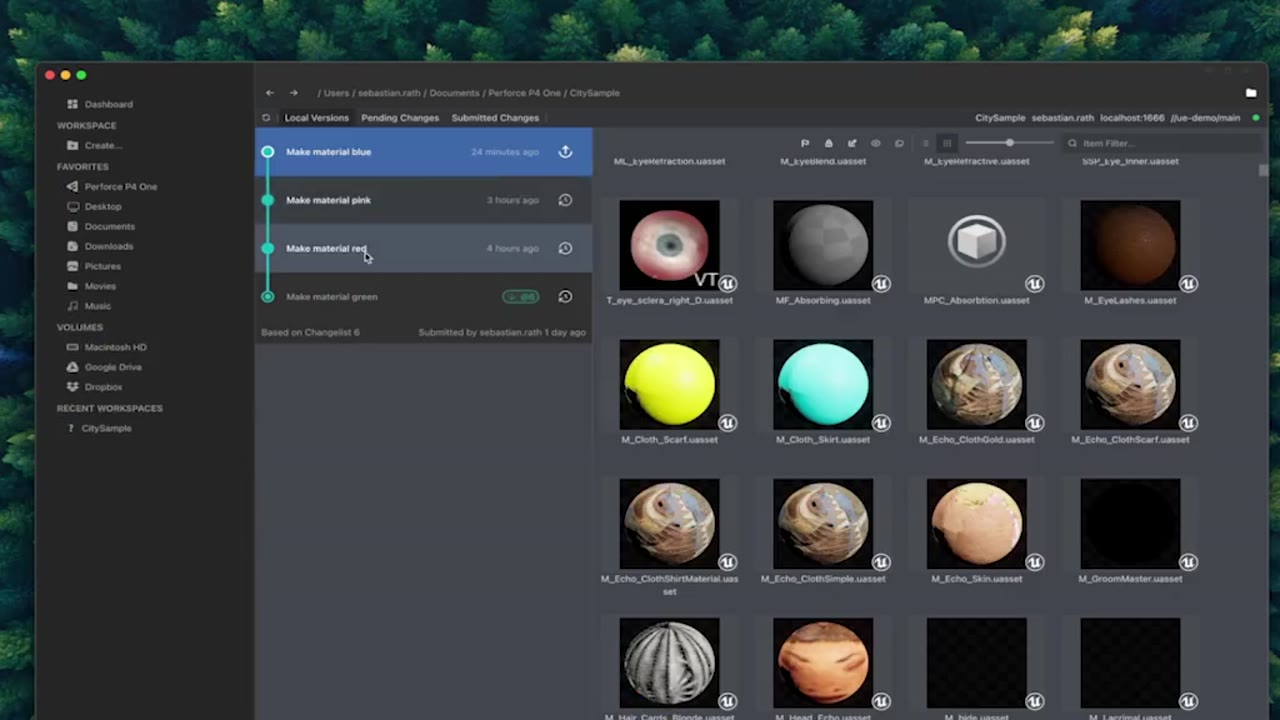Select the Make material red version
Screen dimensions: 1280x720
click(424, 248)
